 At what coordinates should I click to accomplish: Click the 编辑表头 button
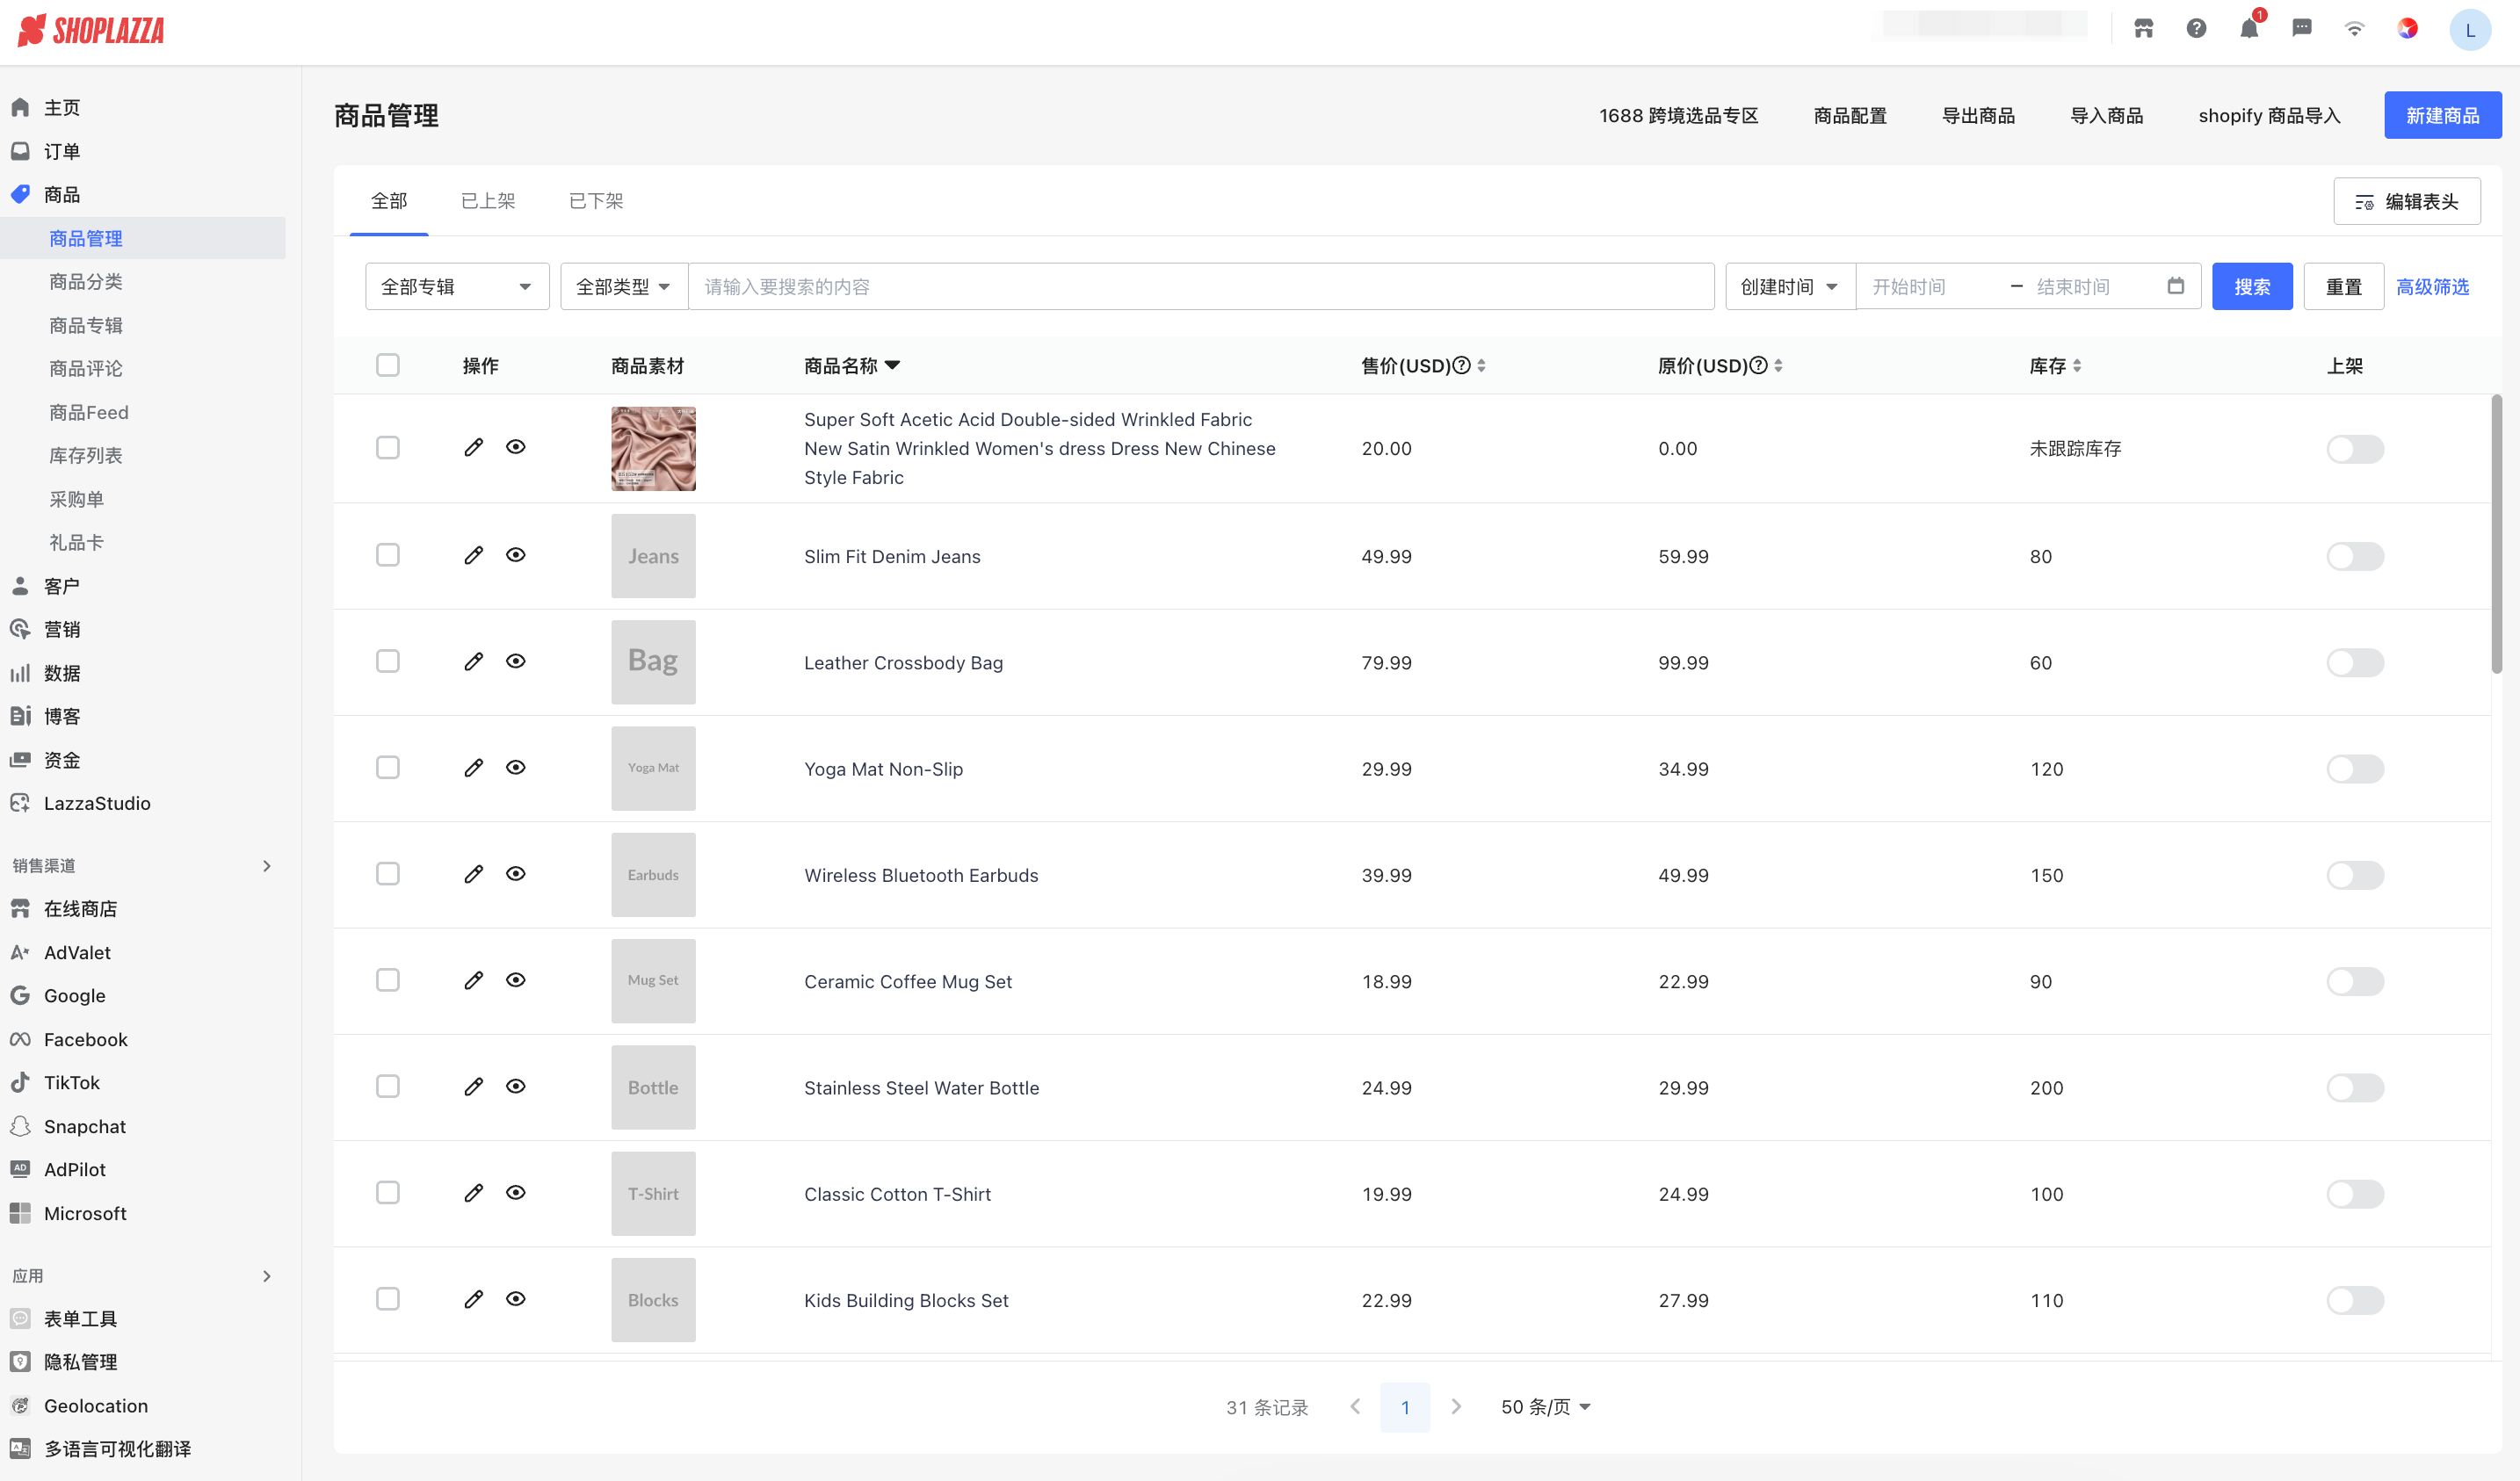point(2407,201)
